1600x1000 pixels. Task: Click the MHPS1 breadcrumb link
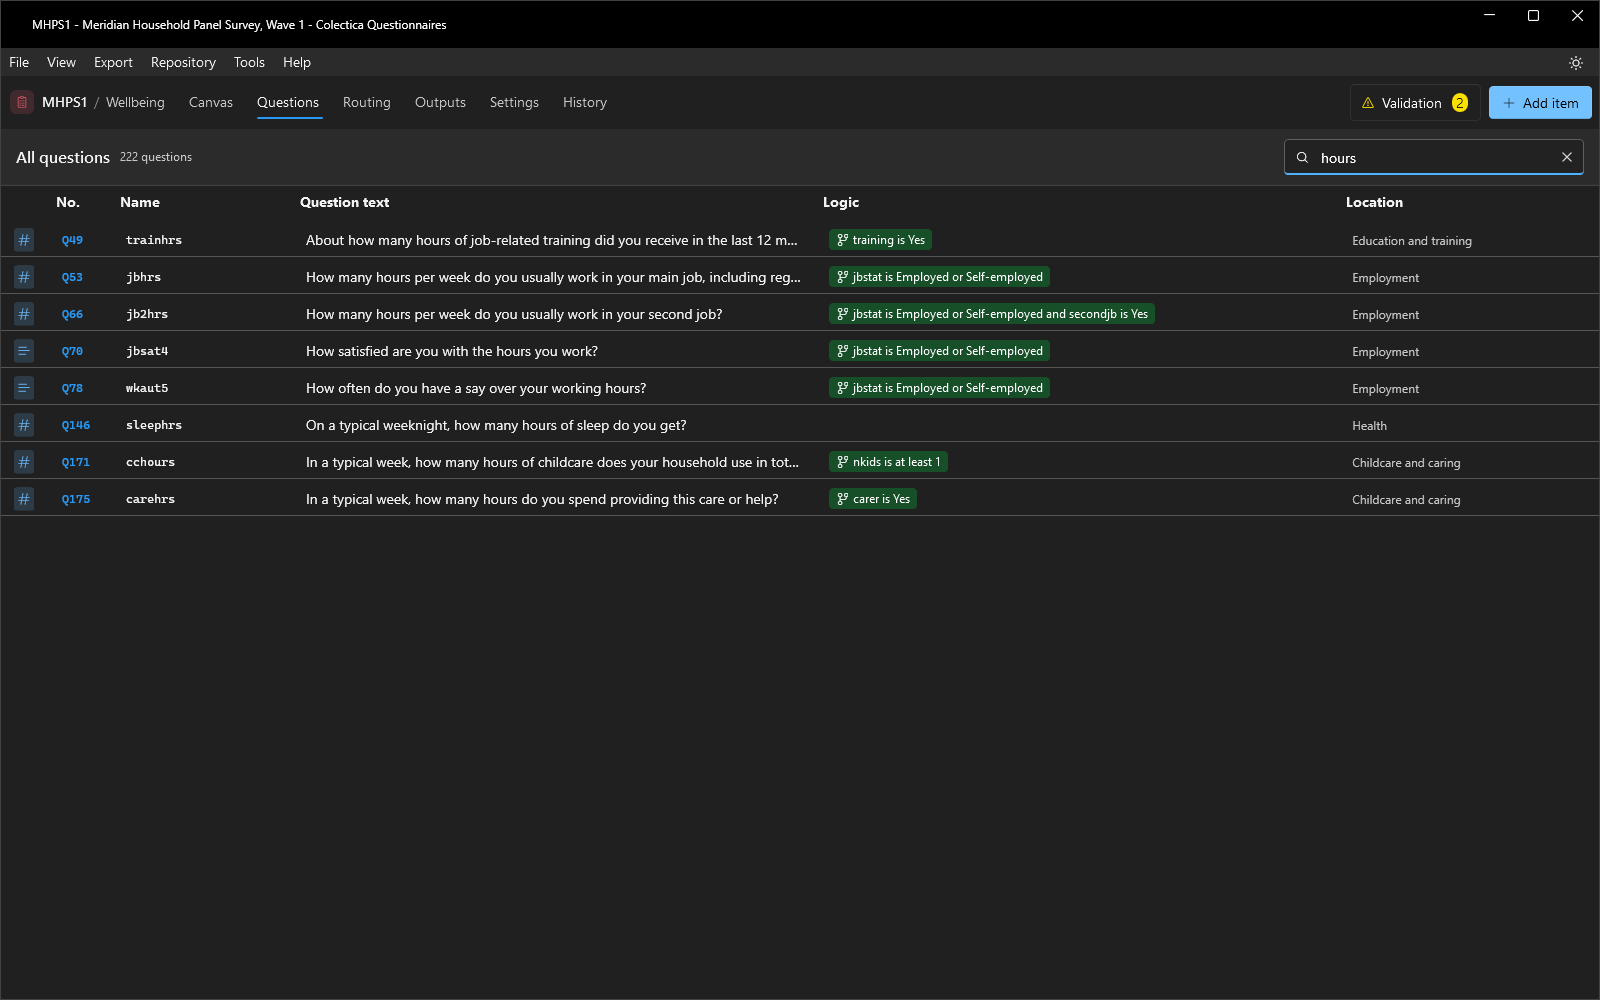click(64, 102)
